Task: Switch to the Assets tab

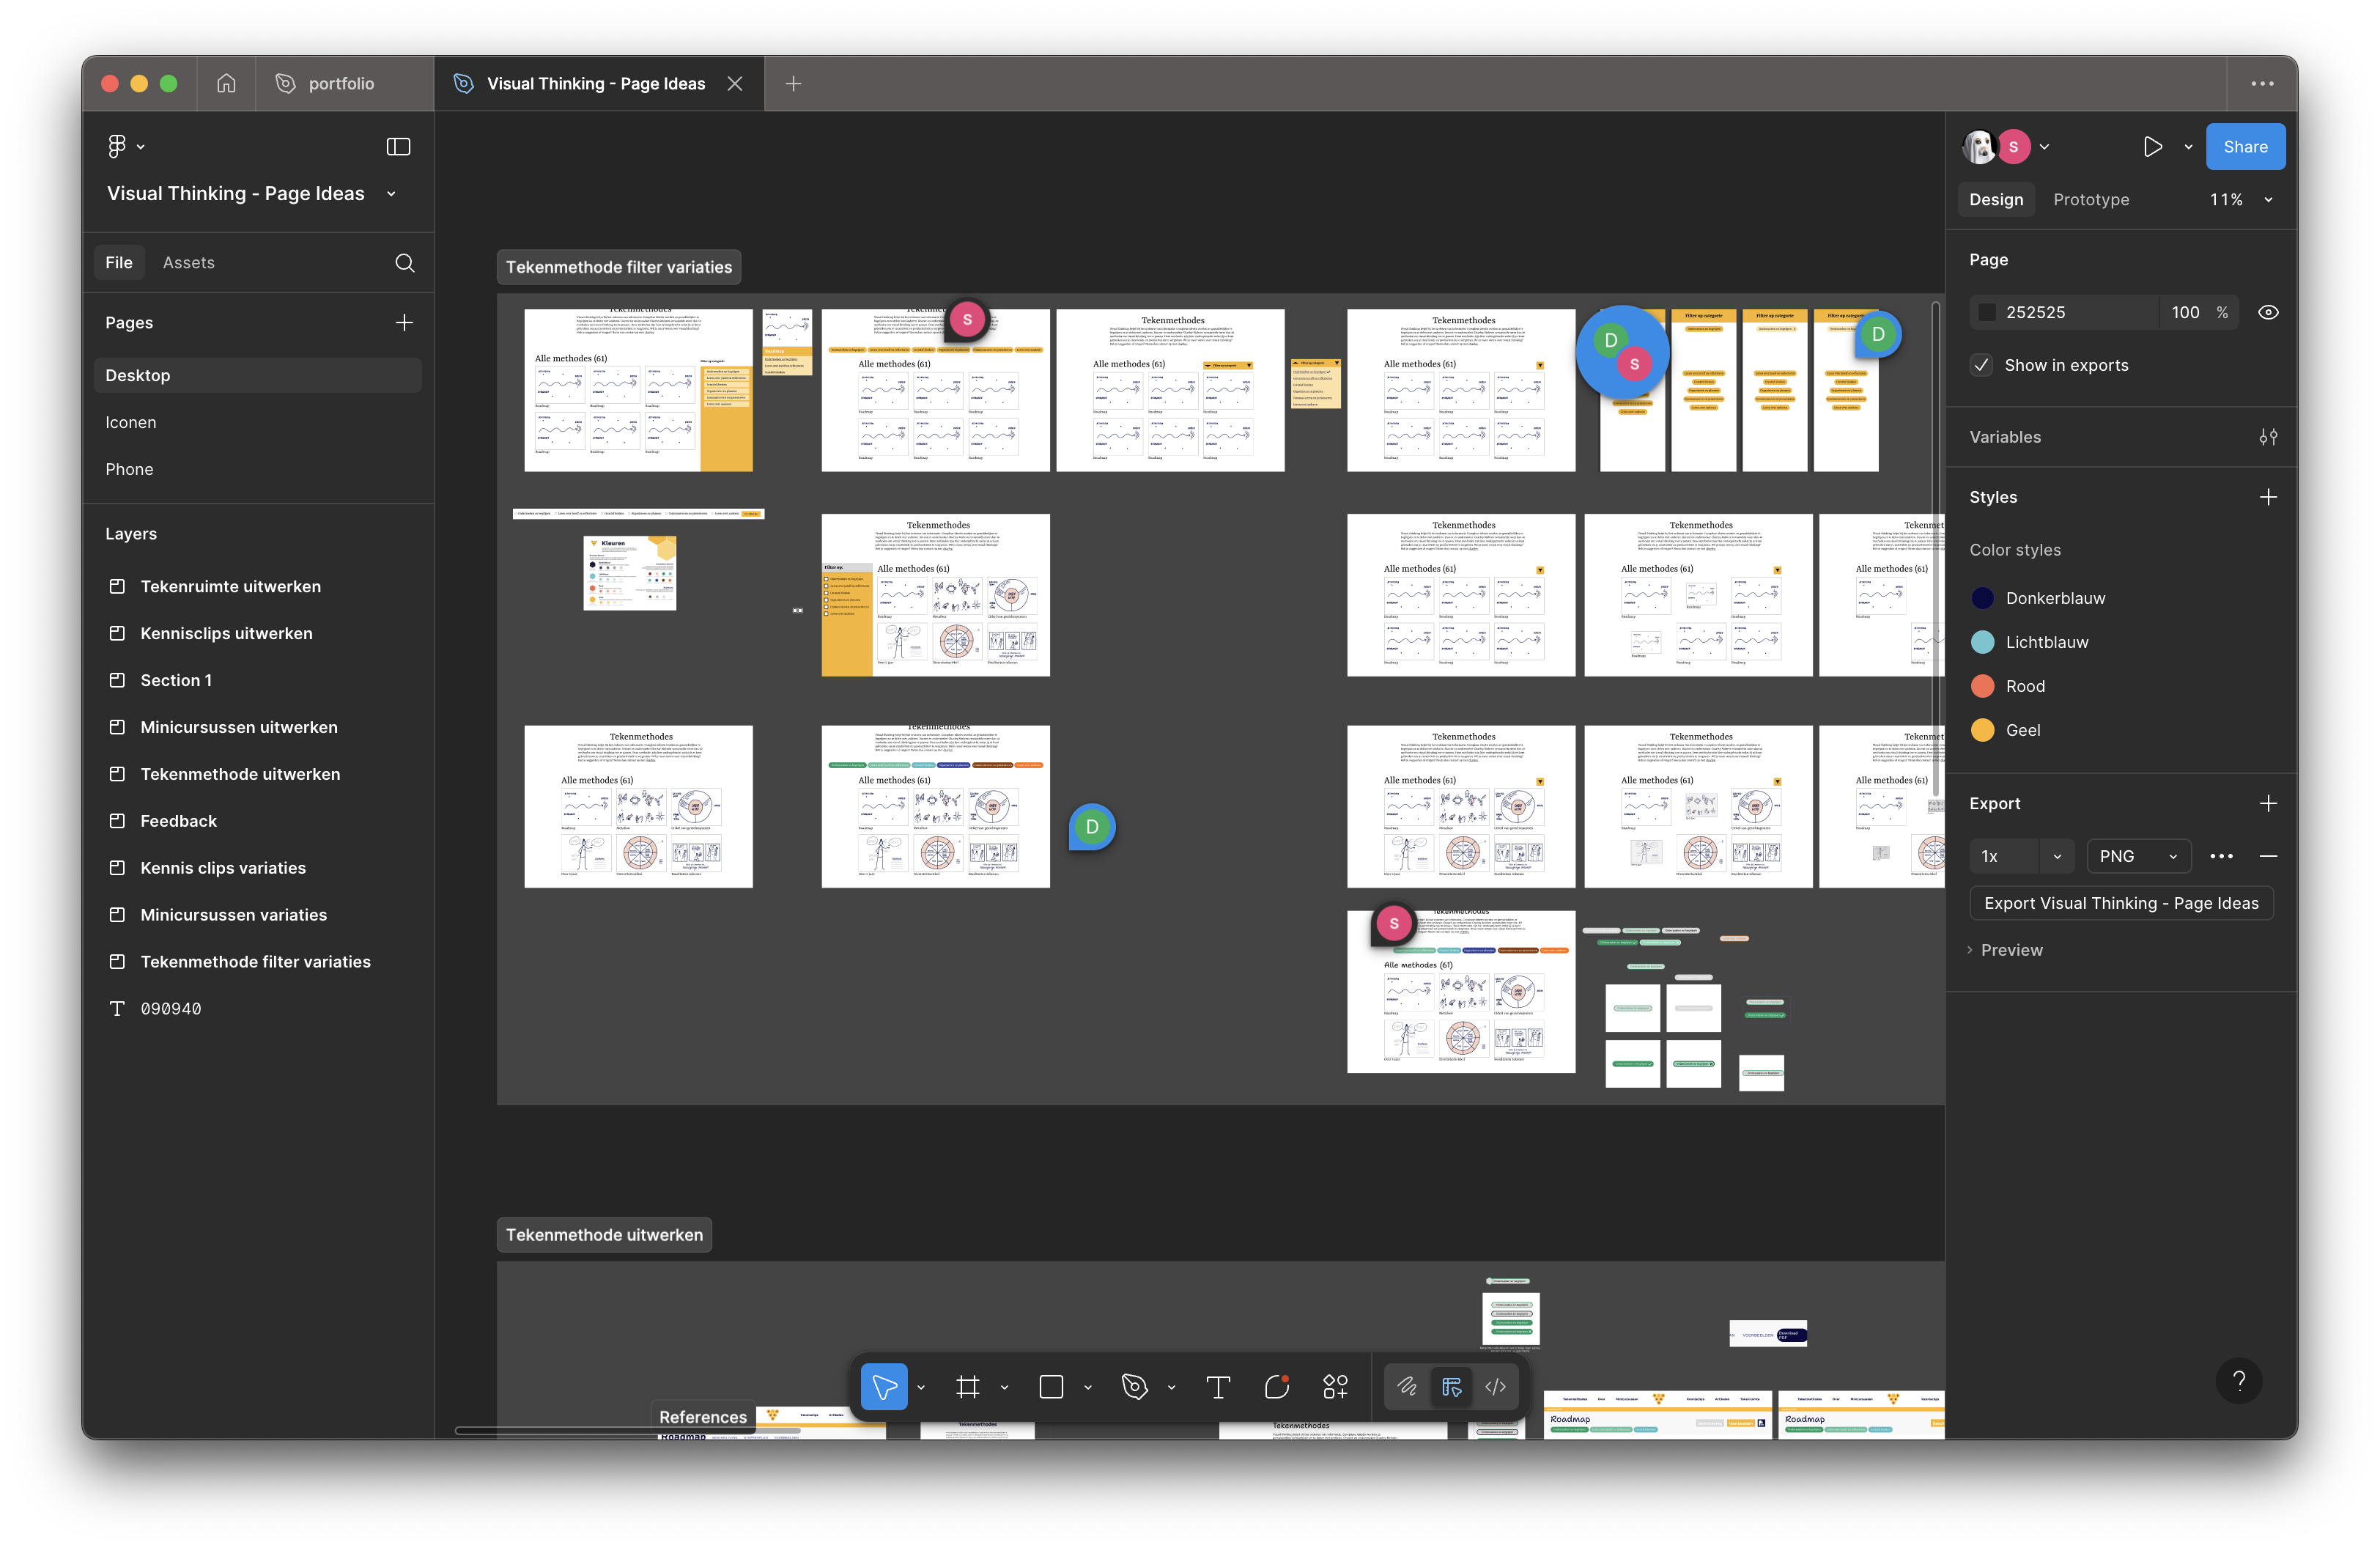Action: (188, 262)
